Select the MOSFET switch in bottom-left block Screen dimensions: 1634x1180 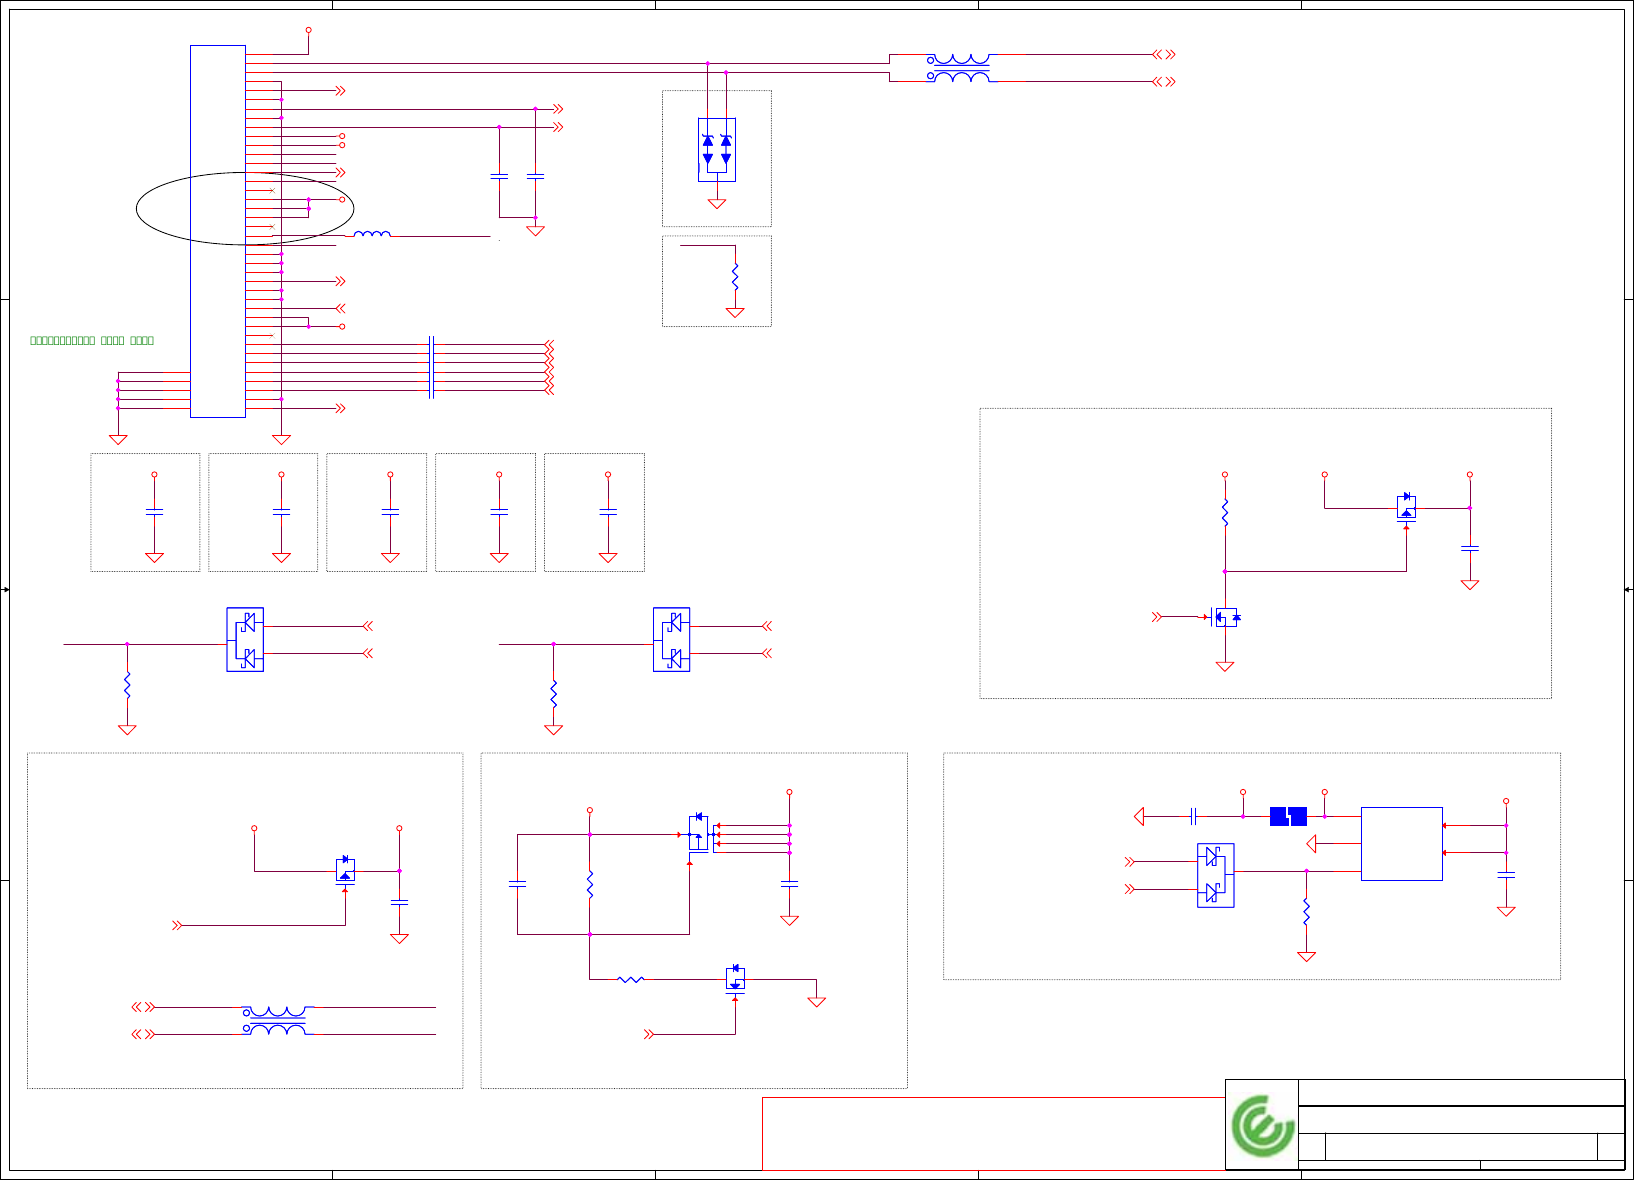[345, 870]
